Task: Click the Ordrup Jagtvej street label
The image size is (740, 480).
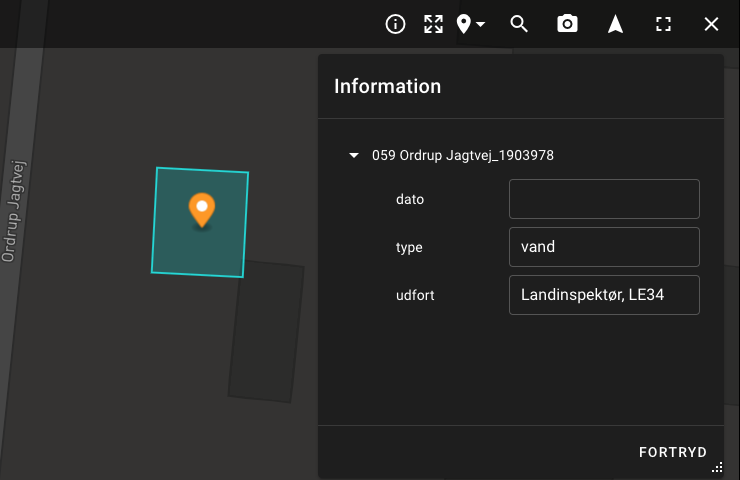Action: (x=14, y=211)
